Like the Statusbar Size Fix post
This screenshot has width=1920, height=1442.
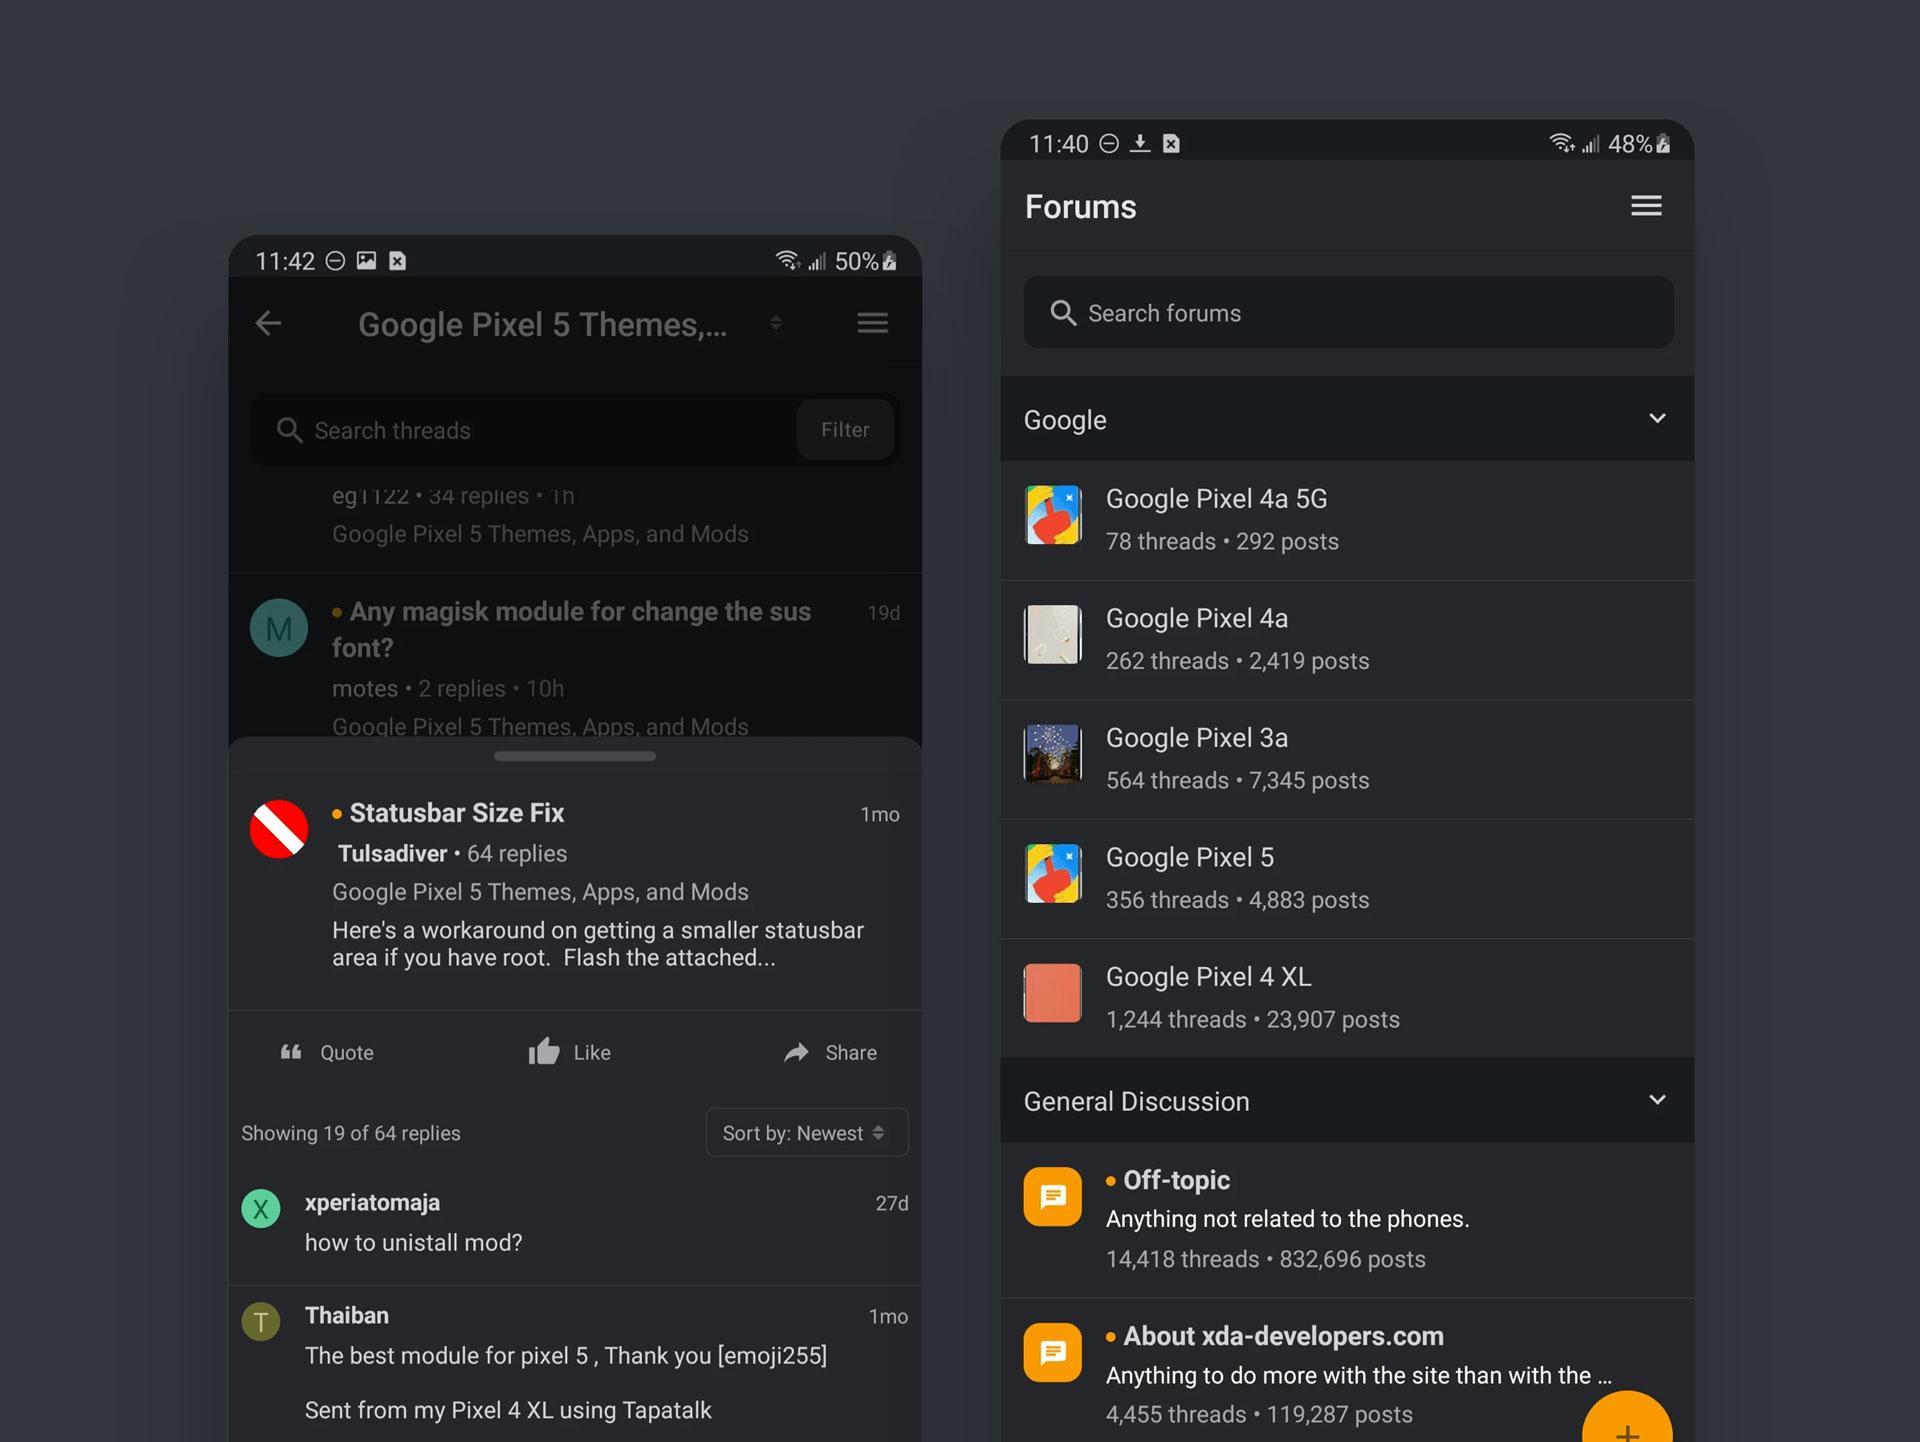pyautogui.click(x=568, y=1052)
